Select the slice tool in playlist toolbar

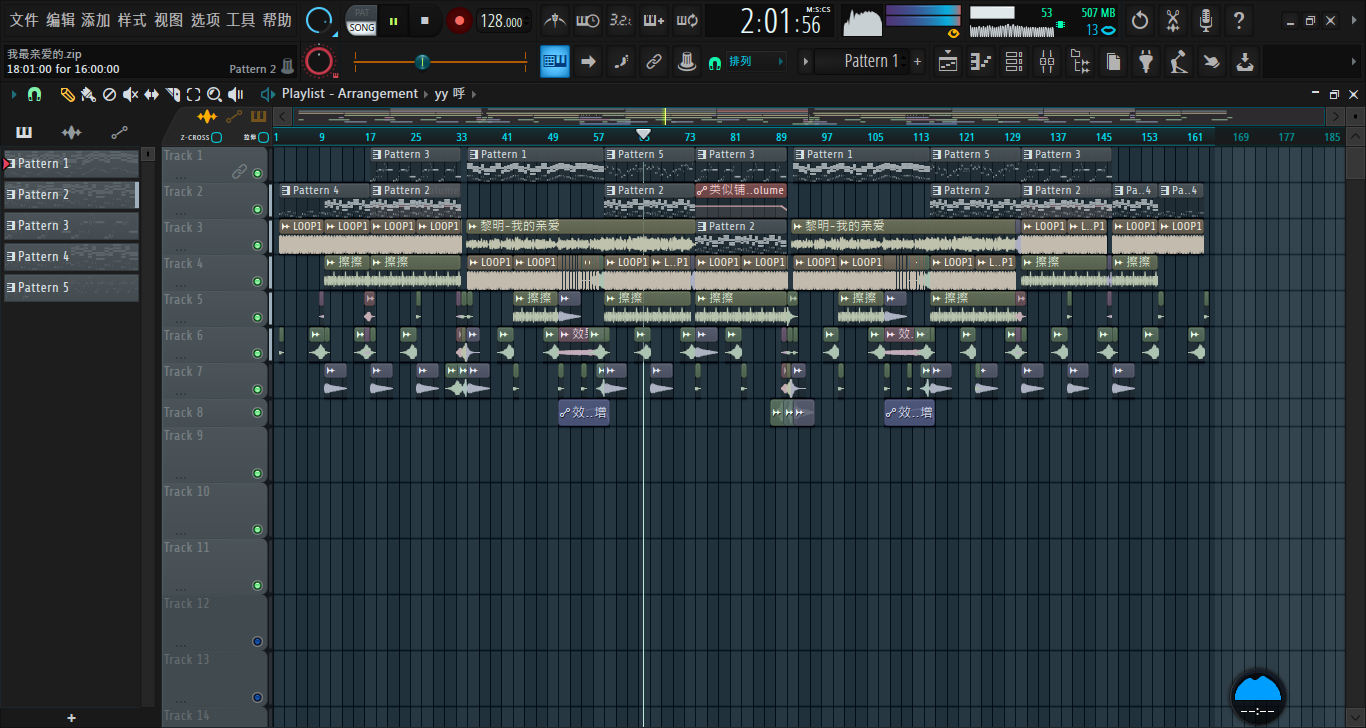[x=172, y=94]
